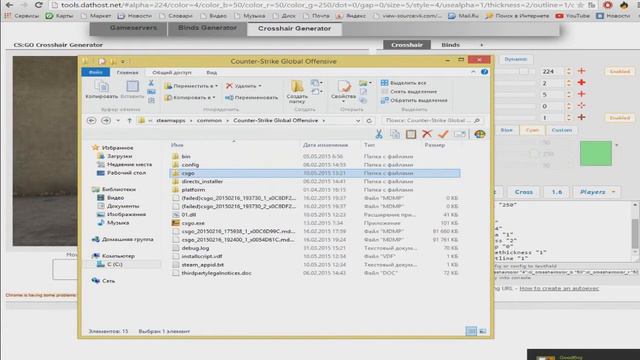Click the orange checkmark icon in lower toolbar
The image size is (640, 360).
point(443,134)
